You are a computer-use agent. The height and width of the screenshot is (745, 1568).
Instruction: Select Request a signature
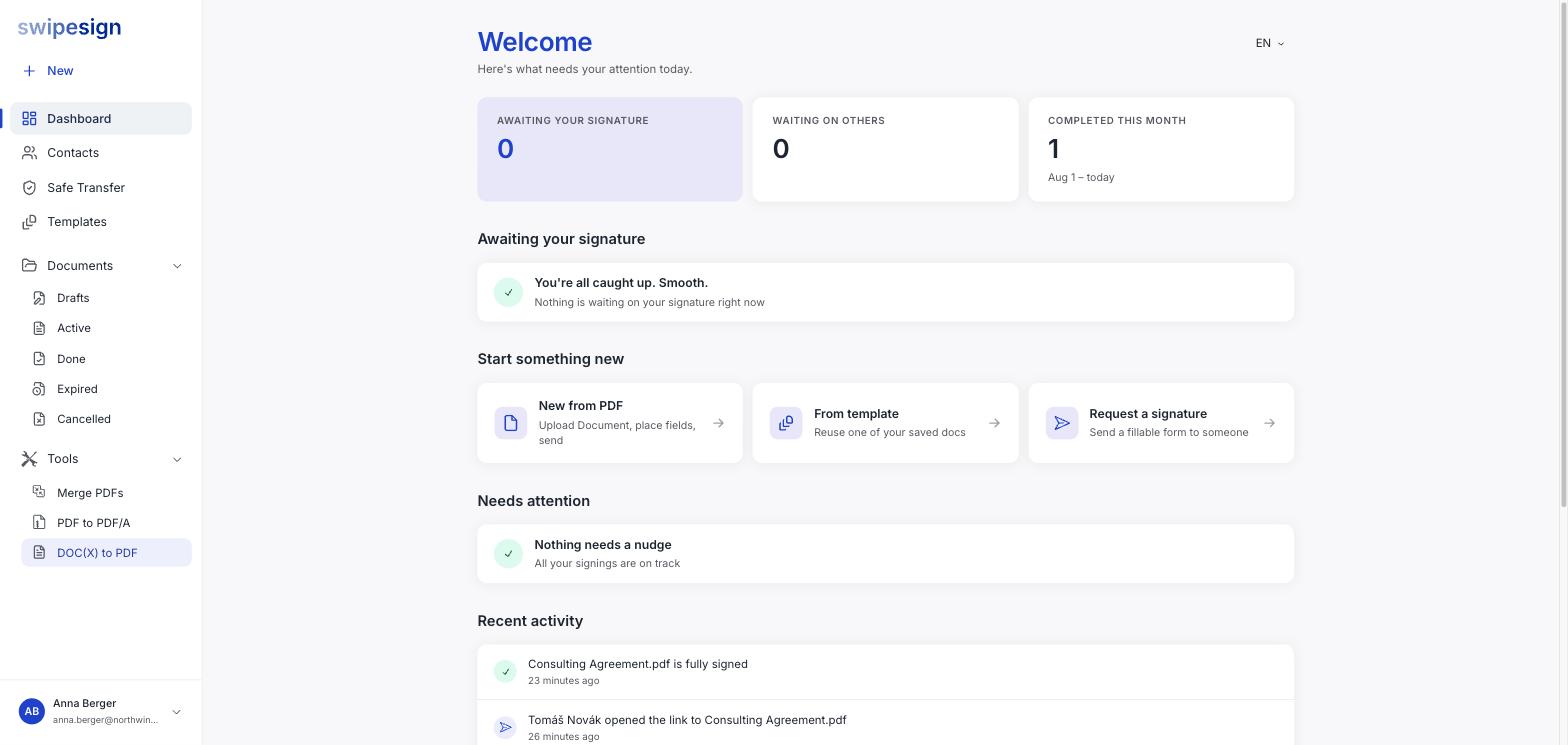[1161, 423]
